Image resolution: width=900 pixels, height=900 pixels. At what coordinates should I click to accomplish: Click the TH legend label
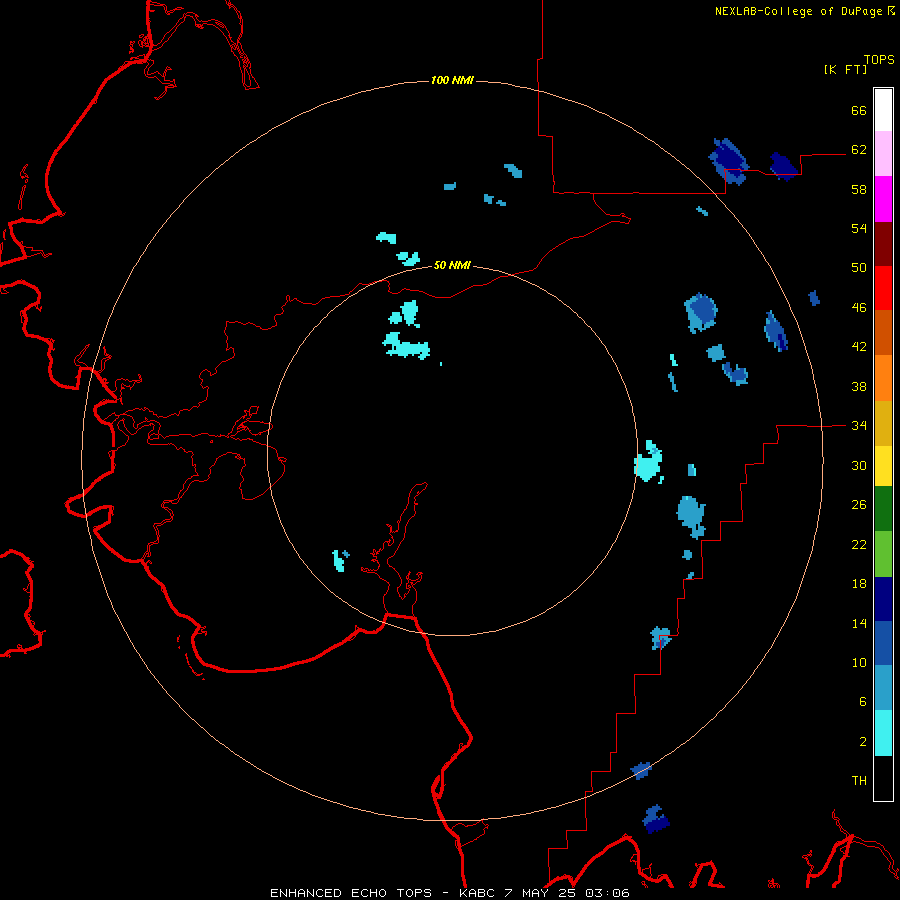pos(859,781)
